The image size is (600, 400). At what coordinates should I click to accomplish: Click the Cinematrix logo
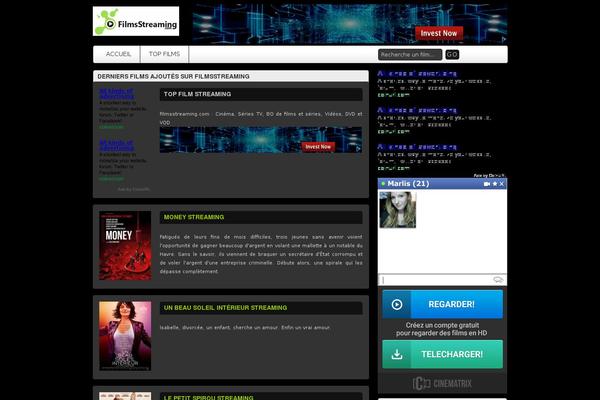click(442, 384)
